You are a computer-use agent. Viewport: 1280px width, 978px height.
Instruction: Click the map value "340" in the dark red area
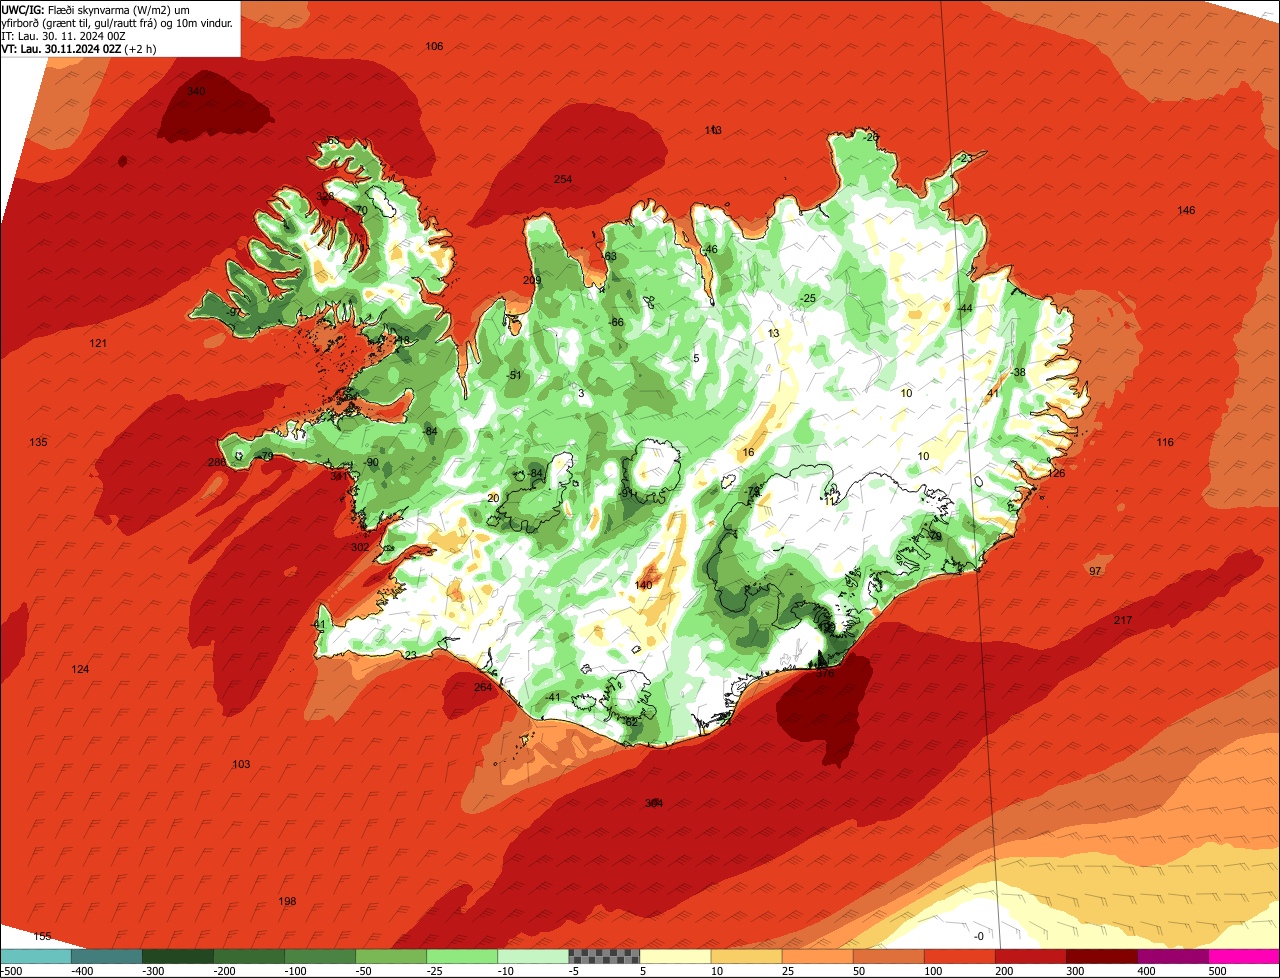tap(196, 92)
